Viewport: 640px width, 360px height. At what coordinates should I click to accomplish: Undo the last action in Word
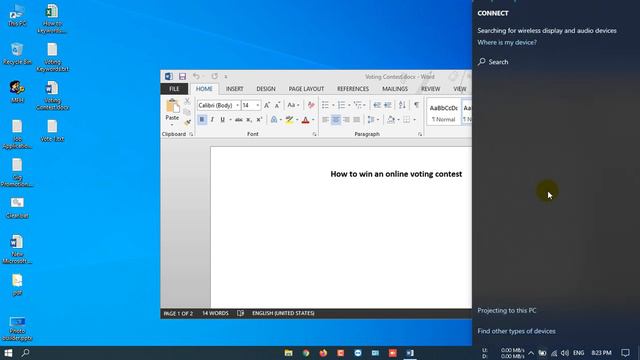196,76
